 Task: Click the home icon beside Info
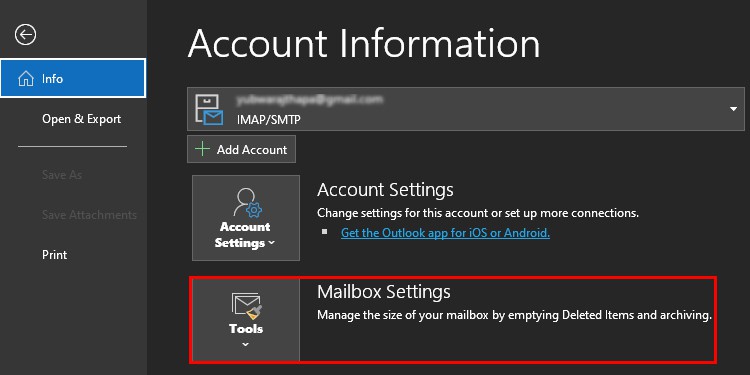[x=26, y=78]
